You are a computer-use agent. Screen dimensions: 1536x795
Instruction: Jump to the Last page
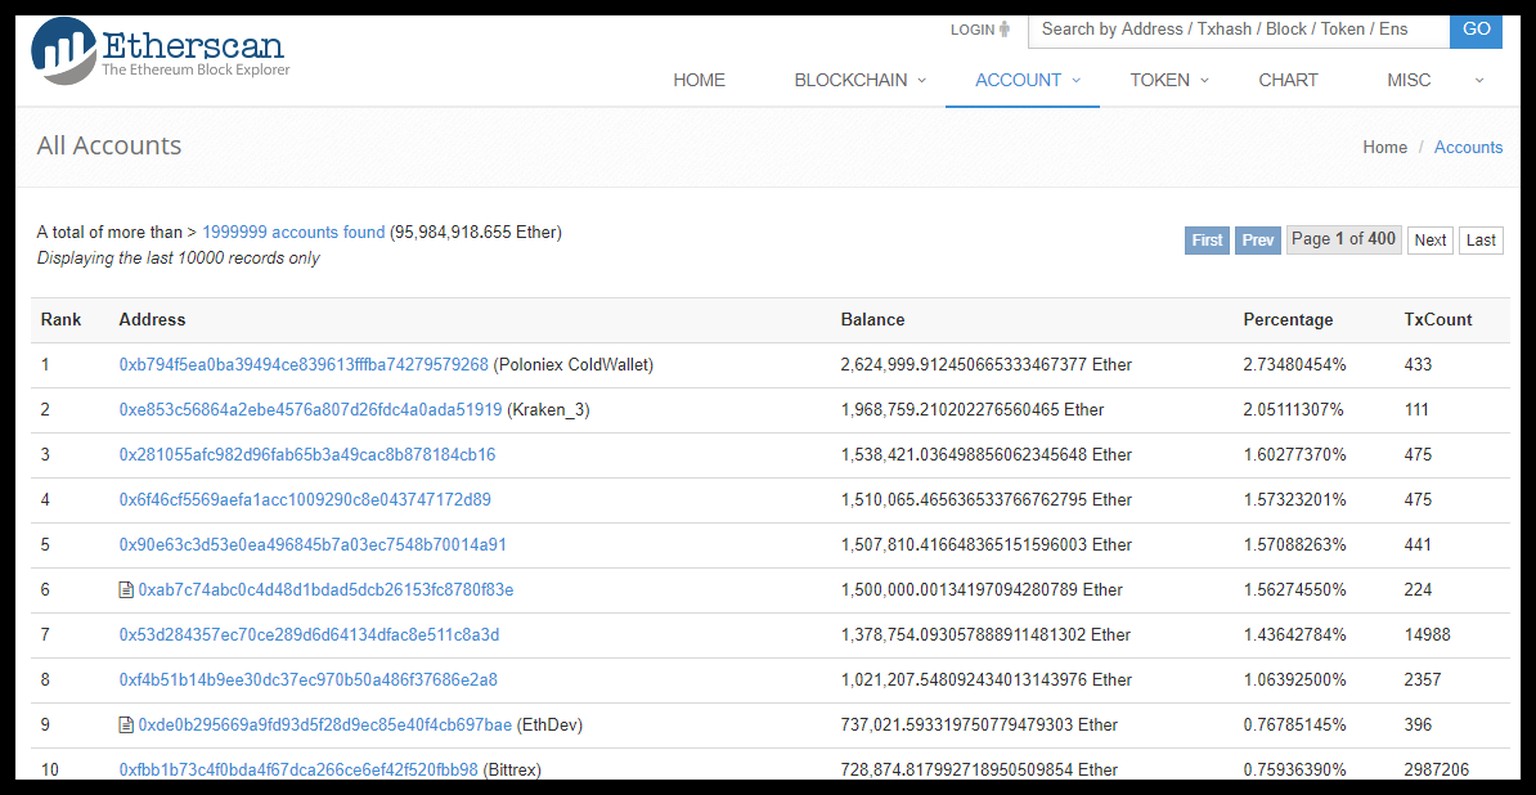pos(1480,240)
